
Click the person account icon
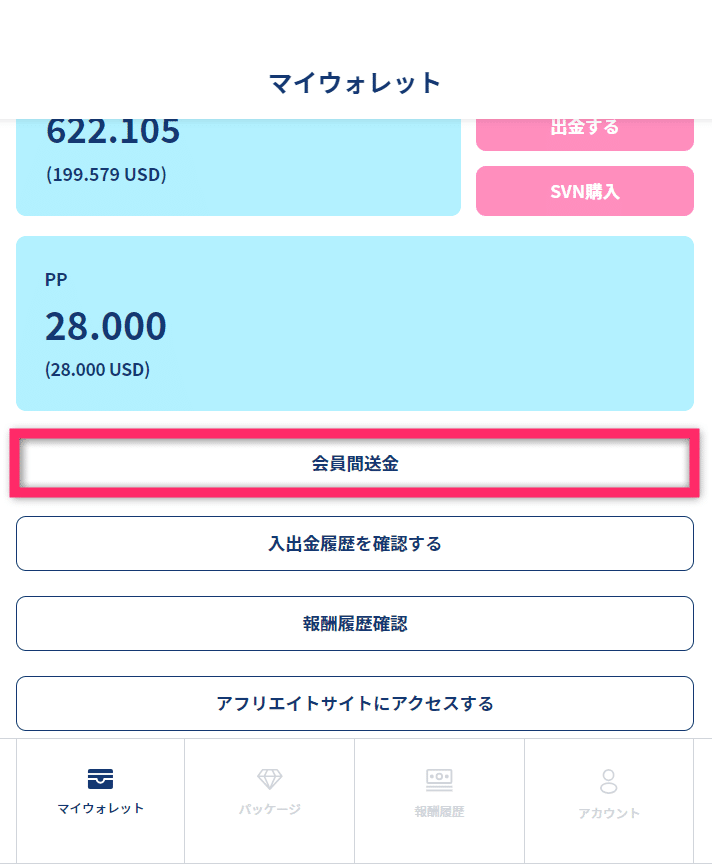pos(609,780)
